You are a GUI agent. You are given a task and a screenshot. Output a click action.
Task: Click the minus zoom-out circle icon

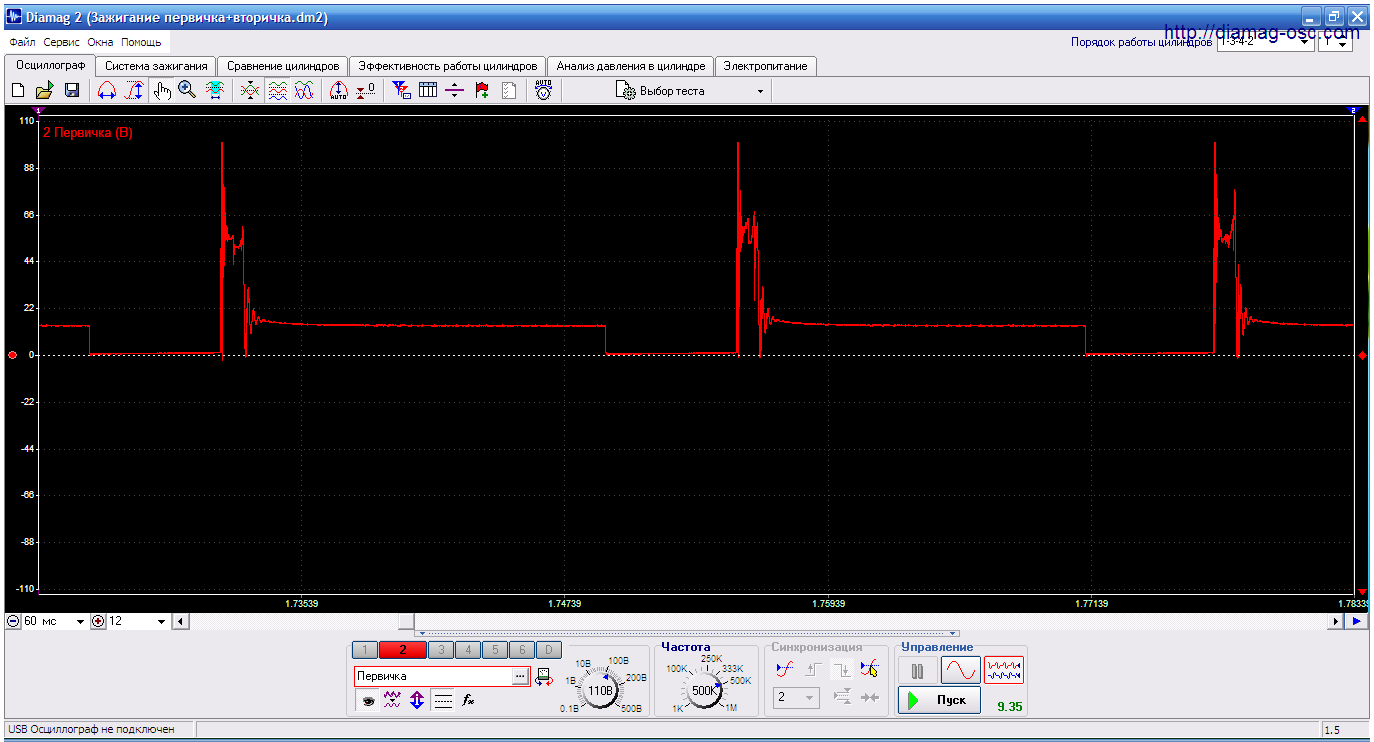pyautogui.click(x=13, y=621)
